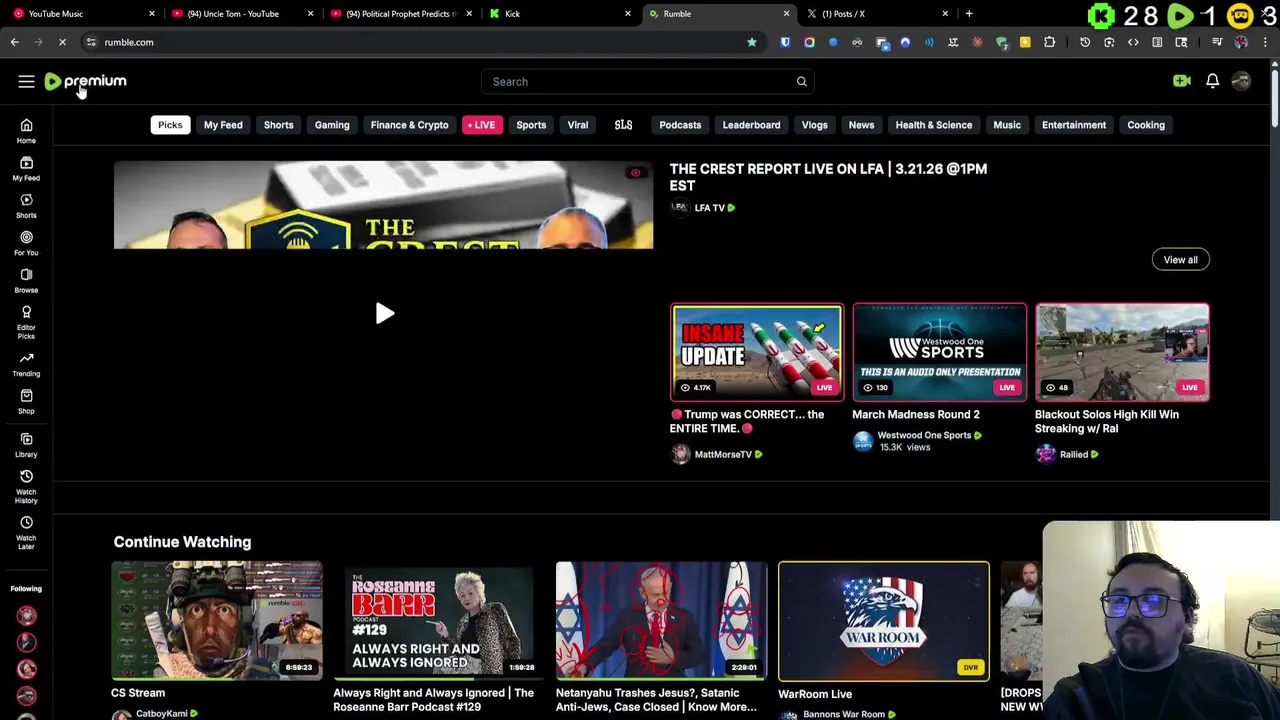Open My Feed in the left sidebar

[x=26, y=168]
